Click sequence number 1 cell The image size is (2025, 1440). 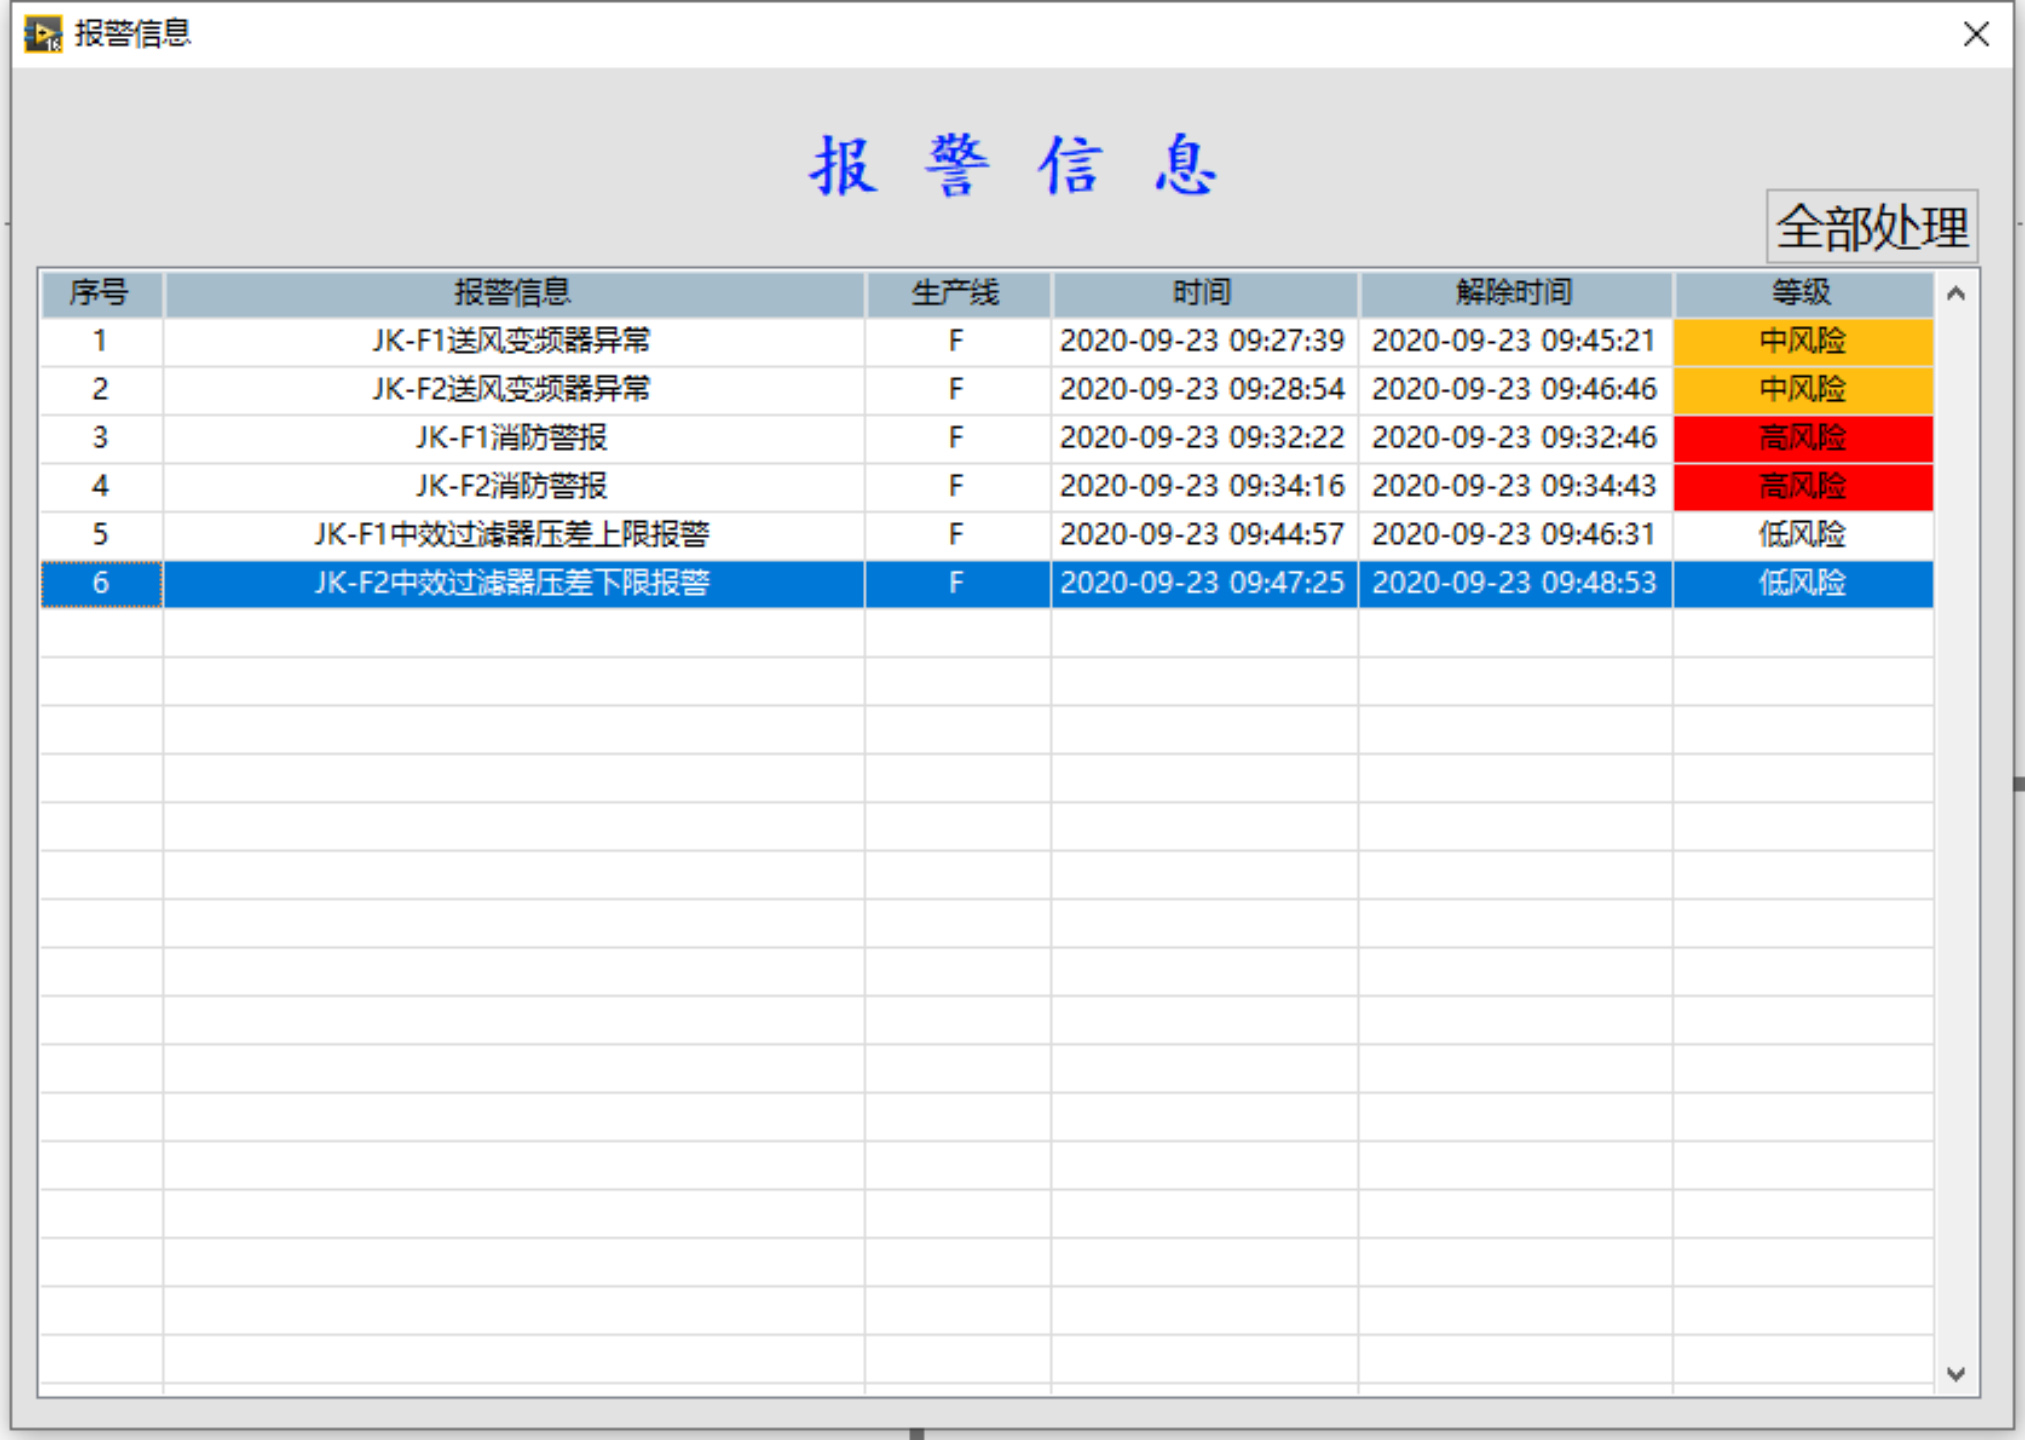coord(101,341)
